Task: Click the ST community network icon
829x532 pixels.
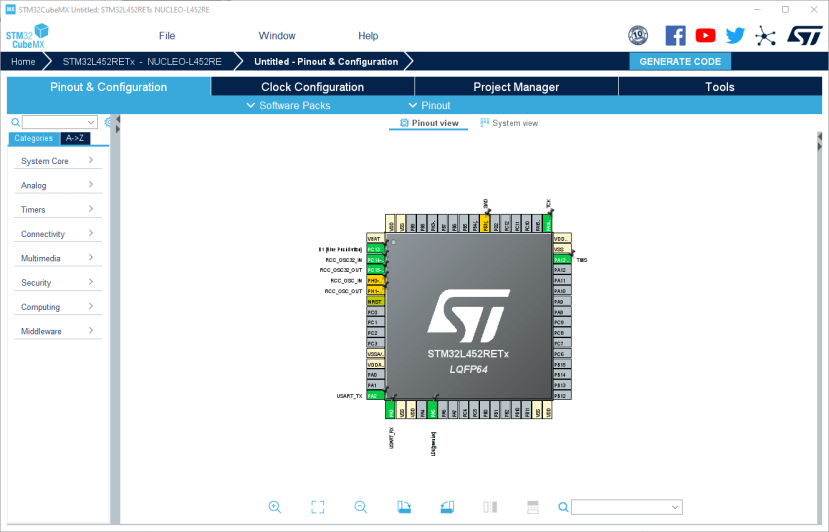Action: [765, 36]
